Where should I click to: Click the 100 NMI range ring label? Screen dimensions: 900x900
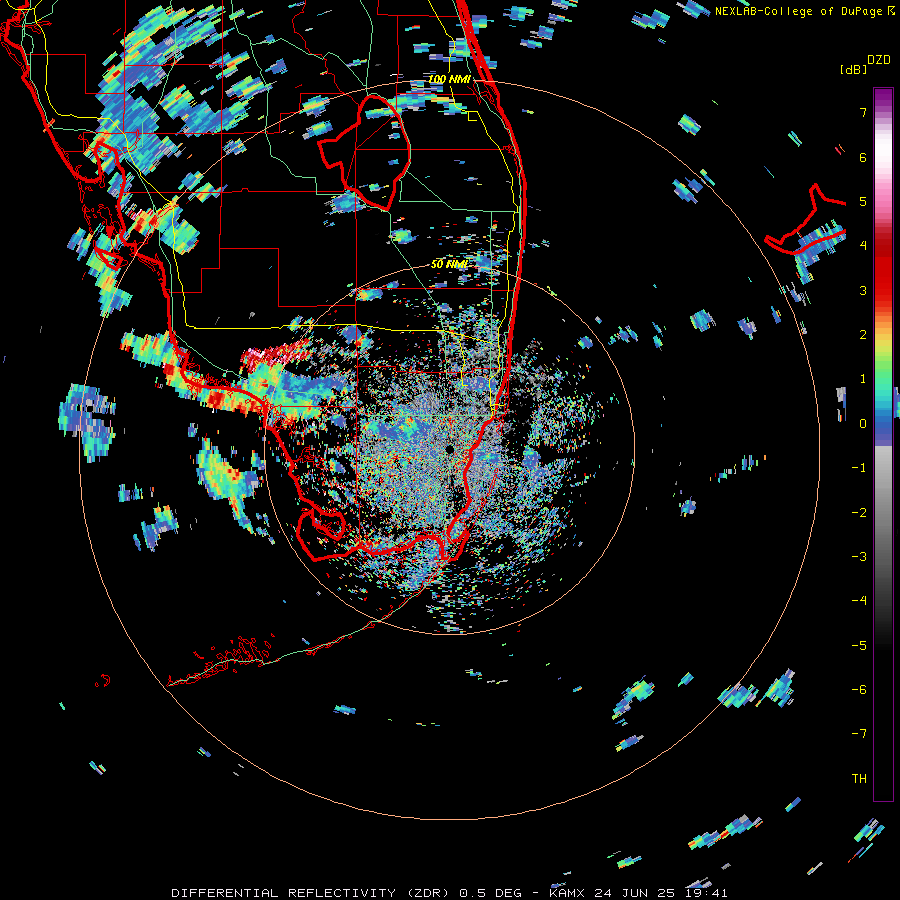click(449, 79)
